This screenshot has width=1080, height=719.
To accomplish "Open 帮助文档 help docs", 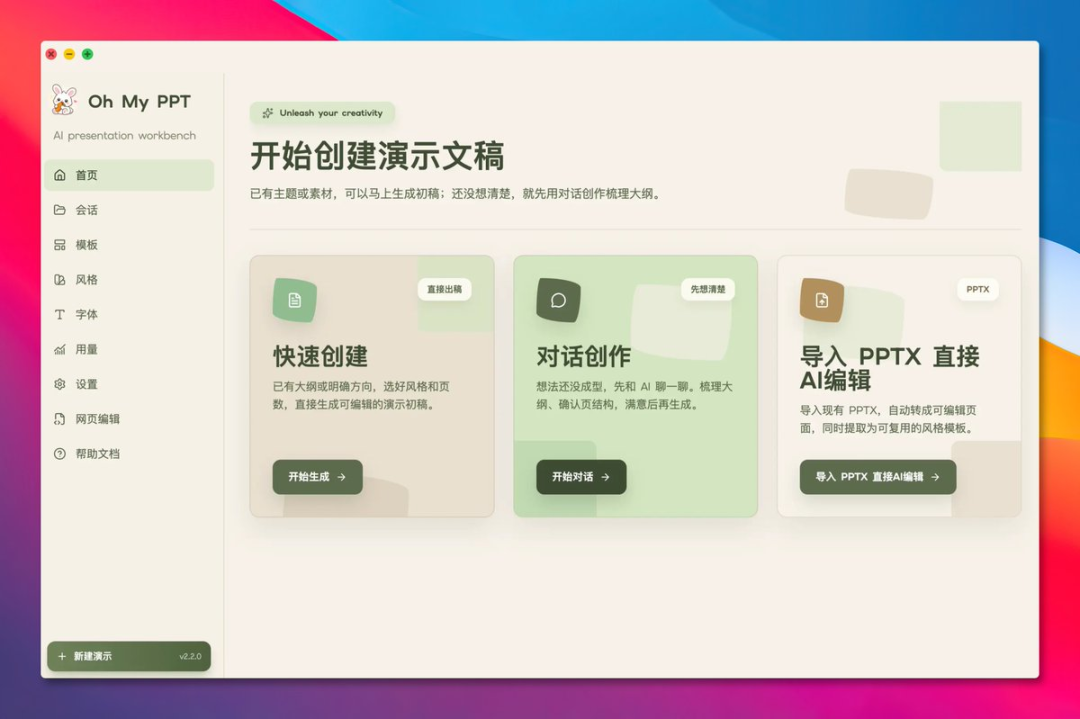I will [129, 454].
